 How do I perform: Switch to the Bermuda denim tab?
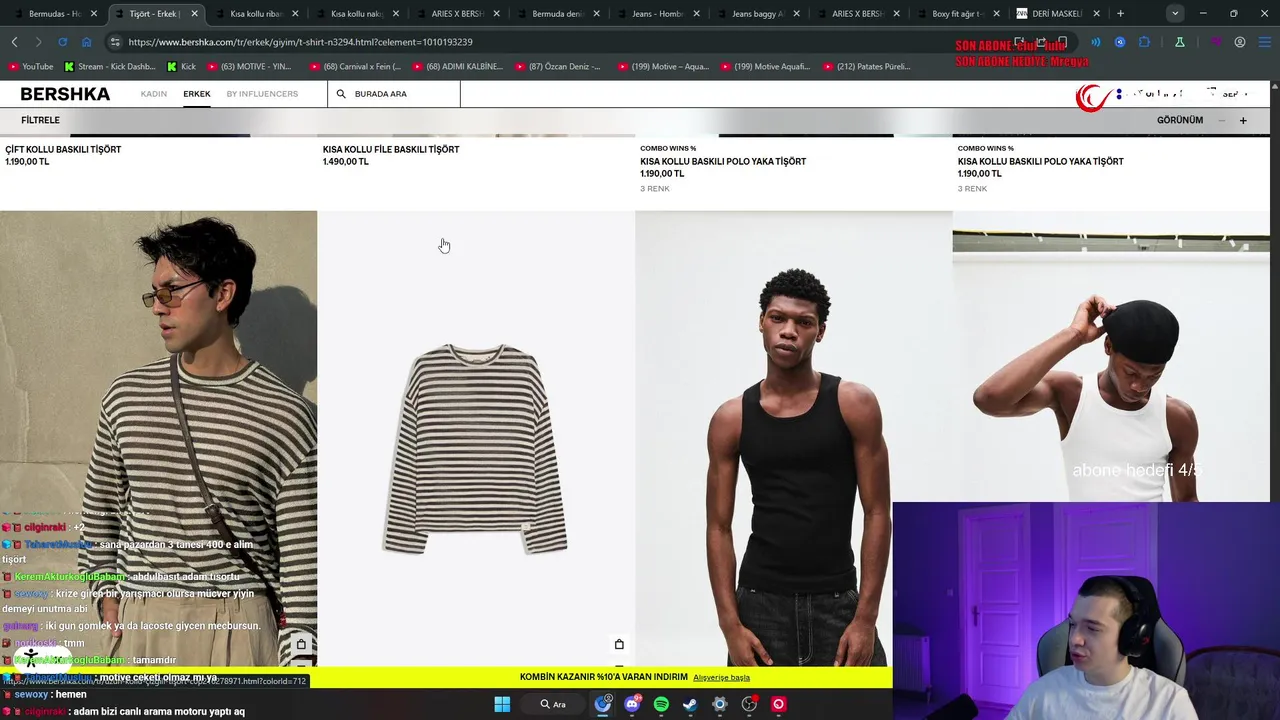coord(558,14)
